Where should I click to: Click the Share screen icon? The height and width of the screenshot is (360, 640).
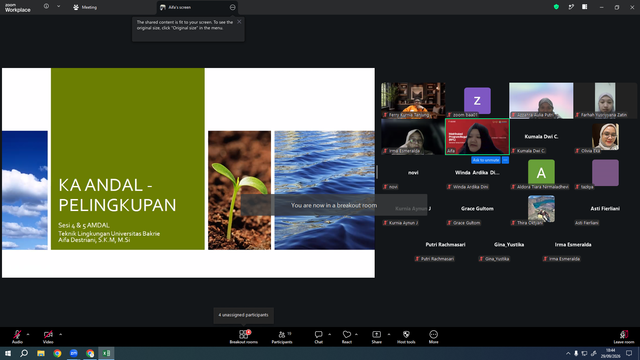pos(376,336)
